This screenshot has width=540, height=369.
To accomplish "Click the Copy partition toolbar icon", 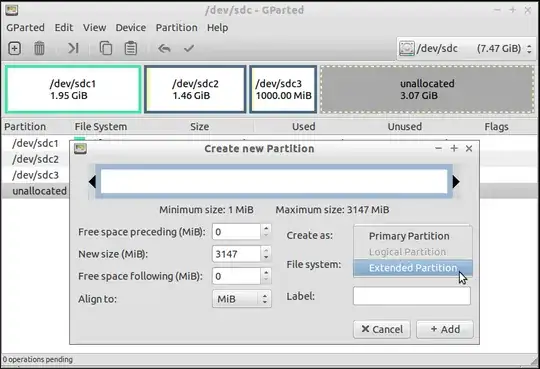I will coord(106,48).
